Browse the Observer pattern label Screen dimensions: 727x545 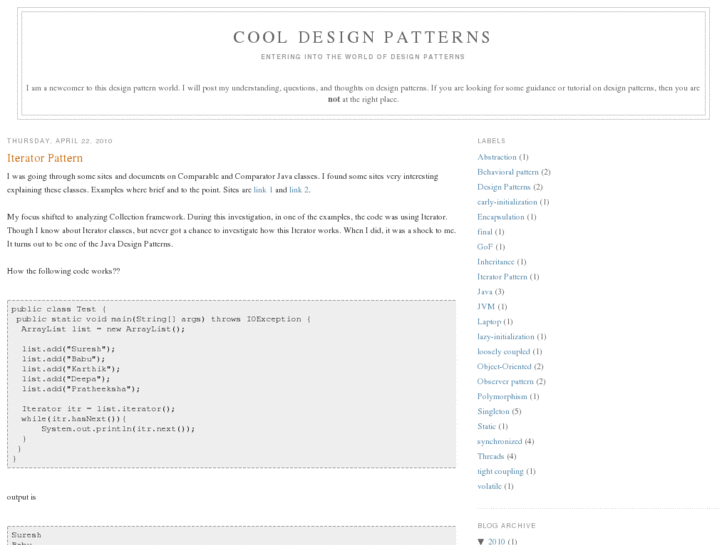[x=505, y=381]
